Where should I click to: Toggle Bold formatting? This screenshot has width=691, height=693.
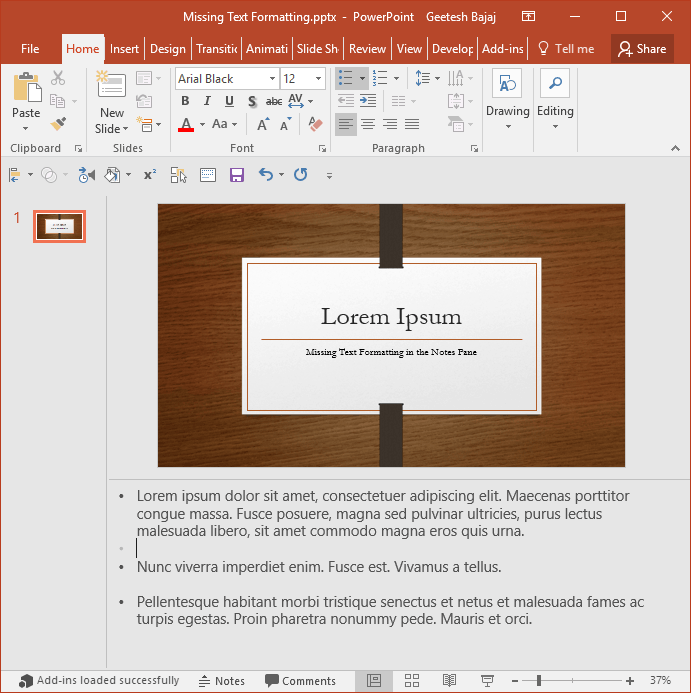coord(185,101)
